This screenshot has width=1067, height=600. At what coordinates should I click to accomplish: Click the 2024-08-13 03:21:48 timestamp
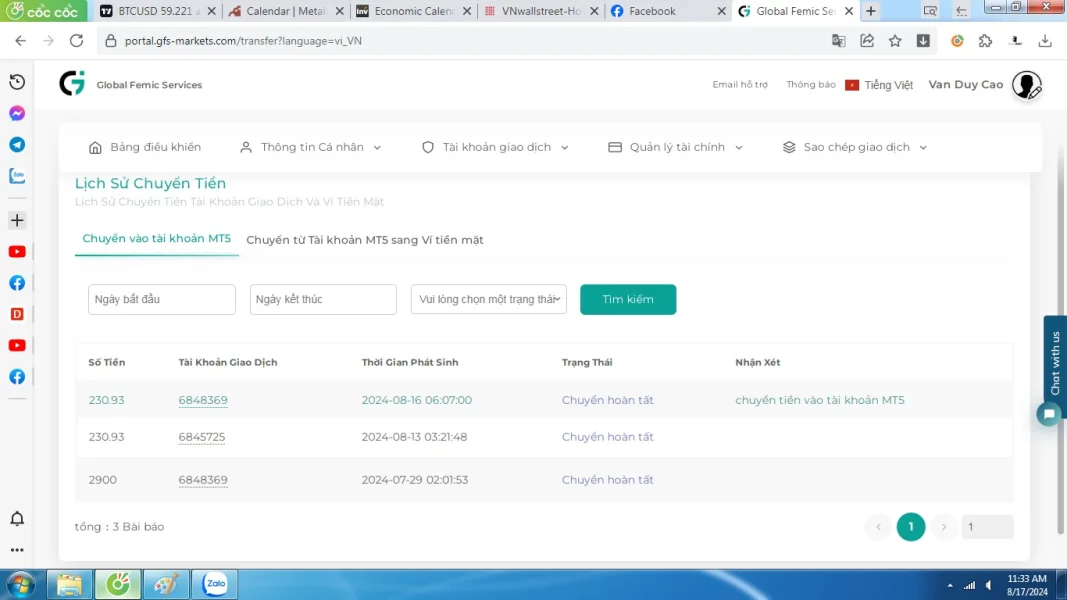(414, 437)
